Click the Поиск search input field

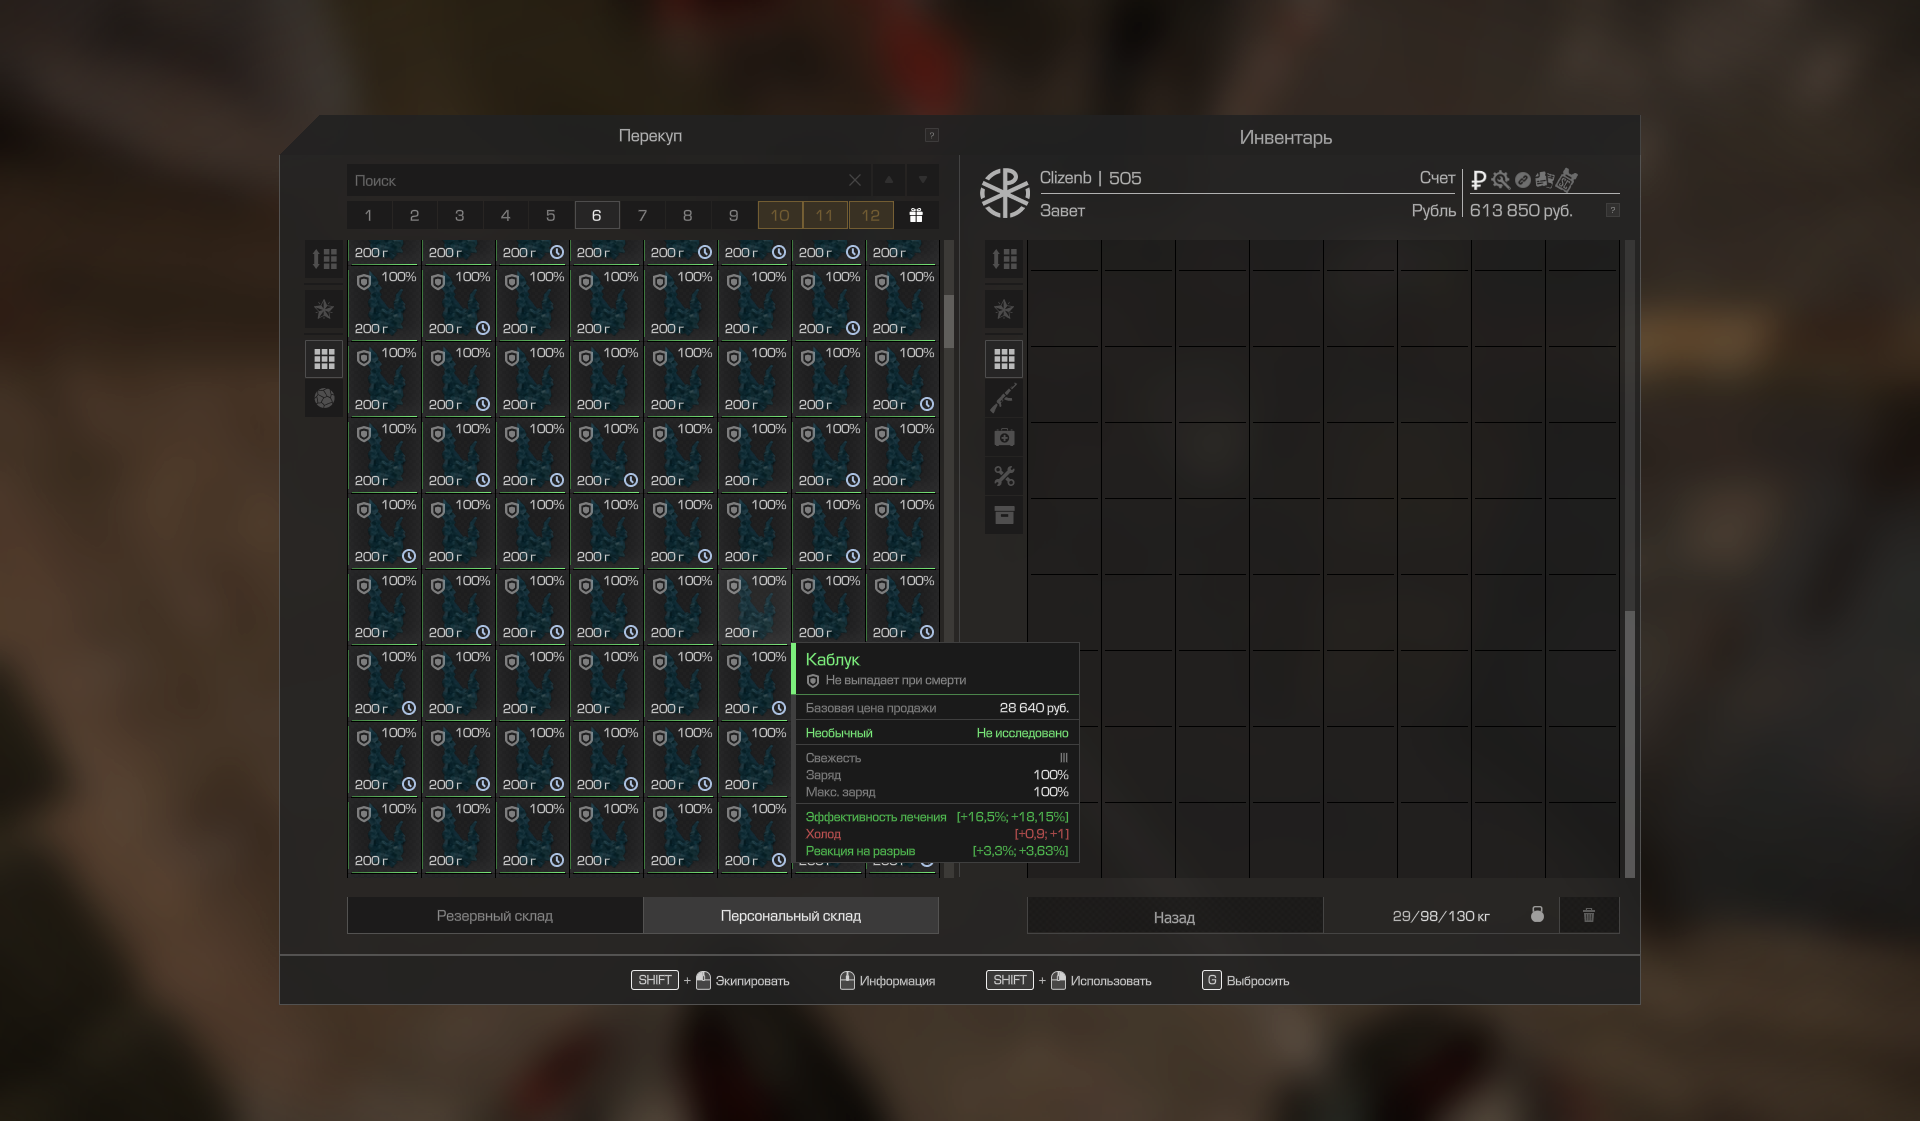595,180
